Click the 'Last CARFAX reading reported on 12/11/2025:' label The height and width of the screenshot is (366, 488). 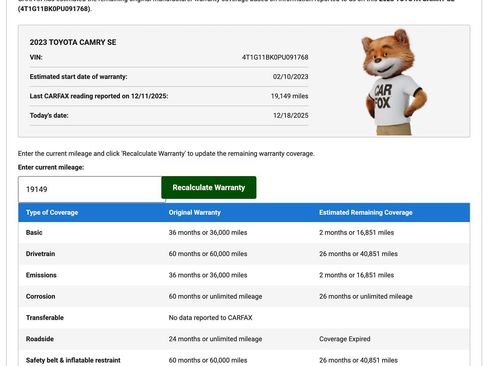tap(99, 96)
